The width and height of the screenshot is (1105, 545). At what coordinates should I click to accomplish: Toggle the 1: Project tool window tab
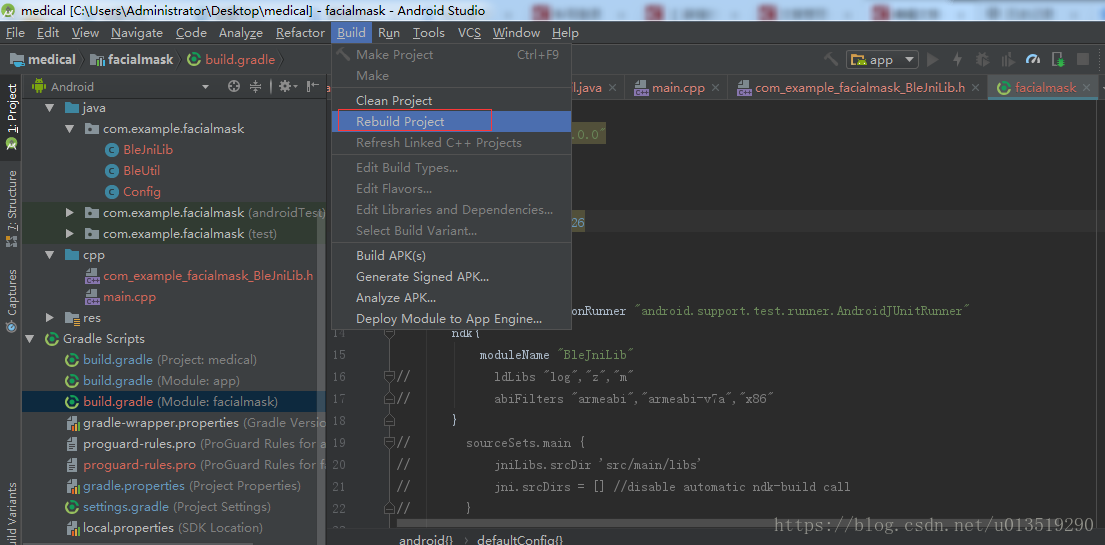[x=11, y=116]
